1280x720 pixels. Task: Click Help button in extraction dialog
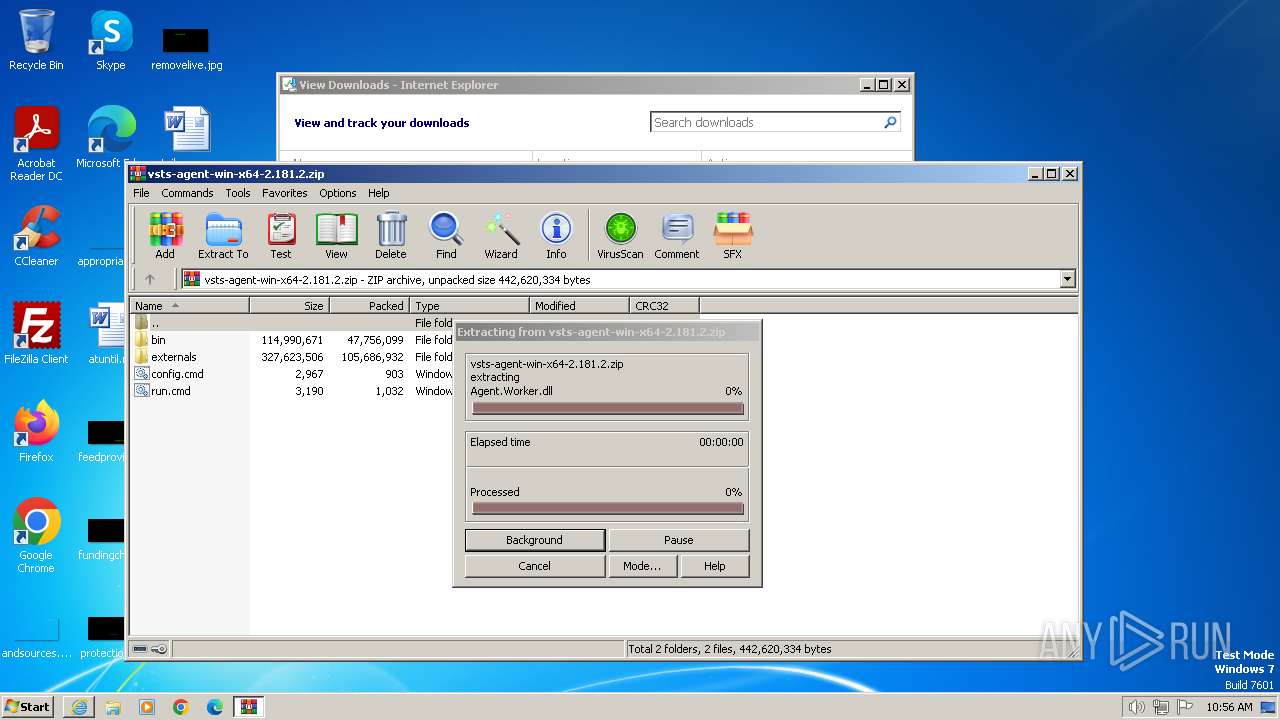(x=715, y=566)
